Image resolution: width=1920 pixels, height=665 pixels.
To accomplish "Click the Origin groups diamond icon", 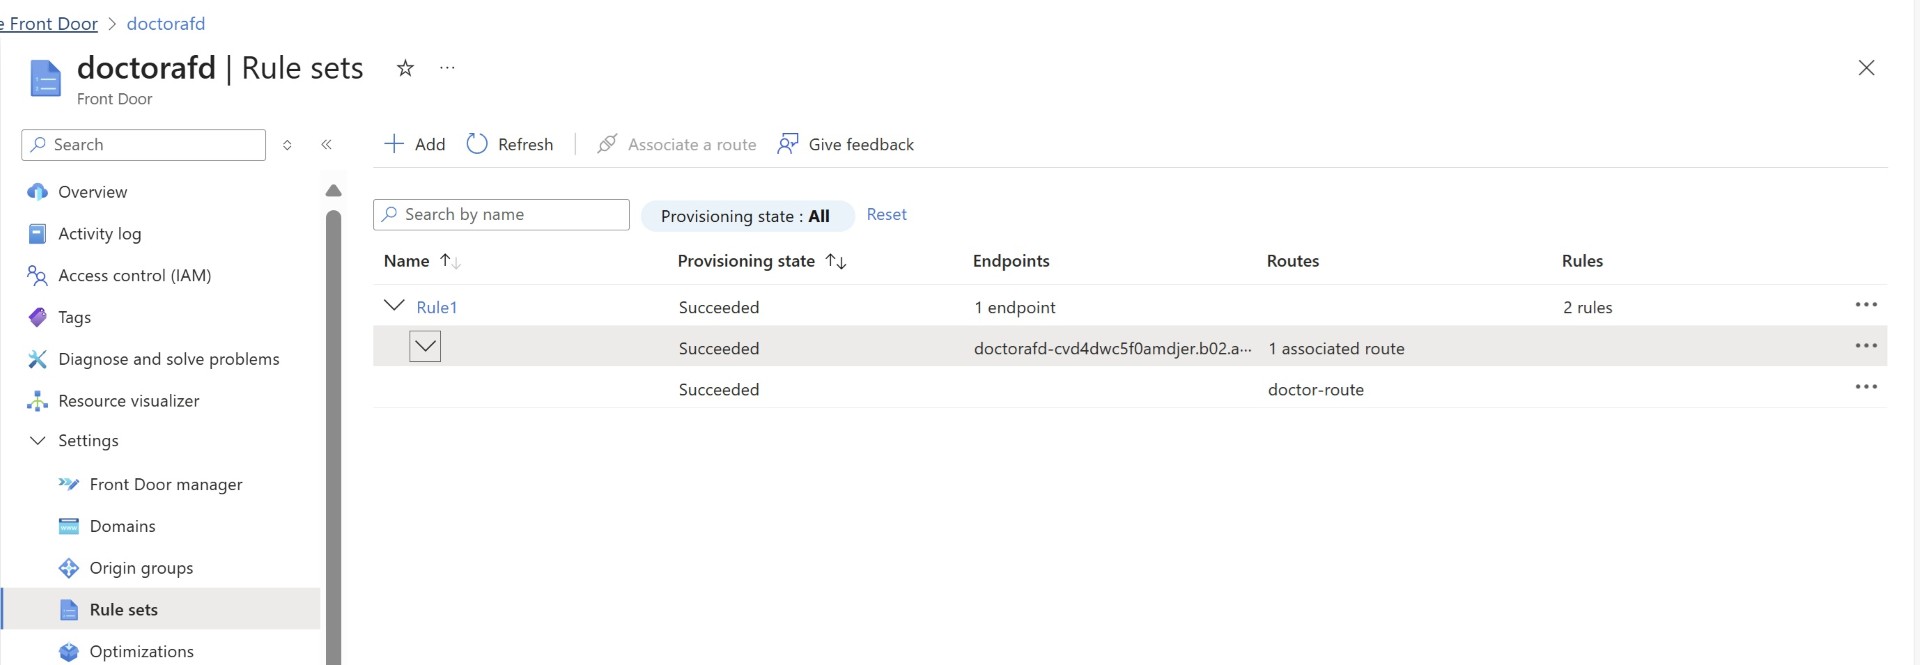I will click(68, 568).
